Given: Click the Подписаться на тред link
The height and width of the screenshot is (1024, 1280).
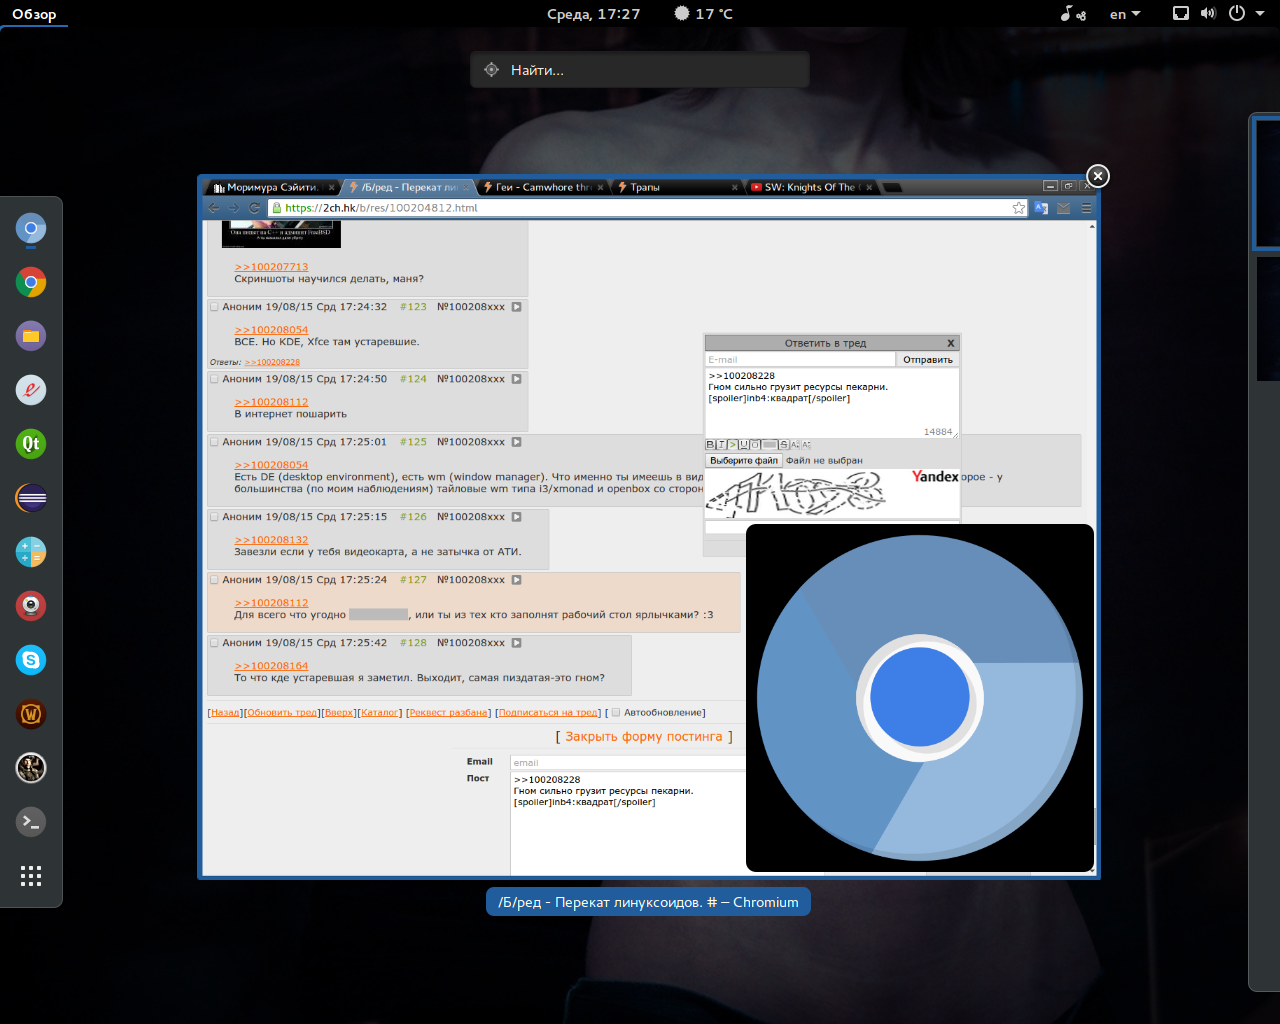Looking at the screenshot, I should point(549,713).
